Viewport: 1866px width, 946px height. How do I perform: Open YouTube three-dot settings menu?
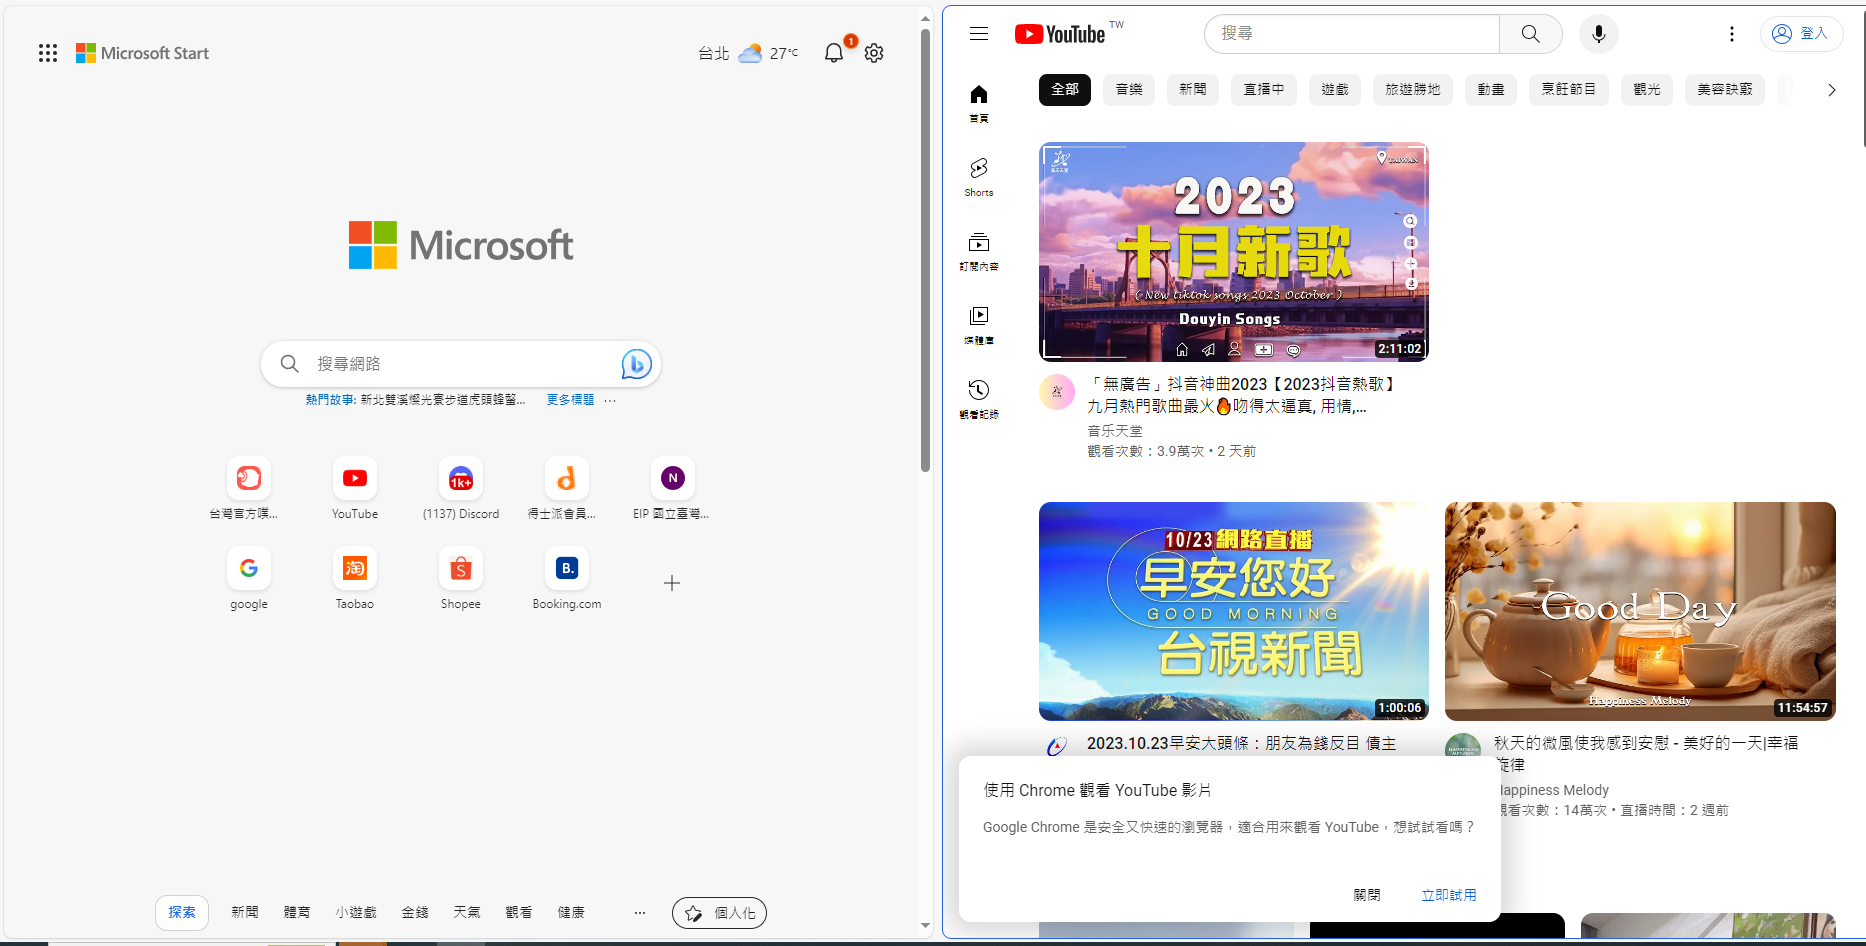tap(1732, 34)
